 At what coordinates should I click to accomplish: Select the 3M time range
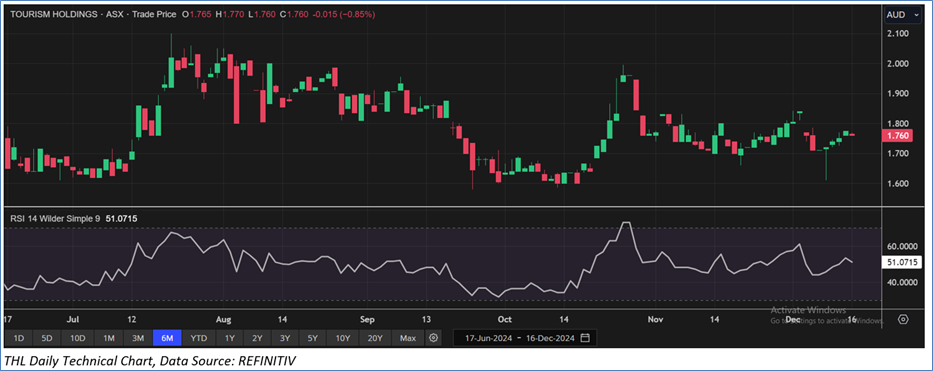[138, 338]
